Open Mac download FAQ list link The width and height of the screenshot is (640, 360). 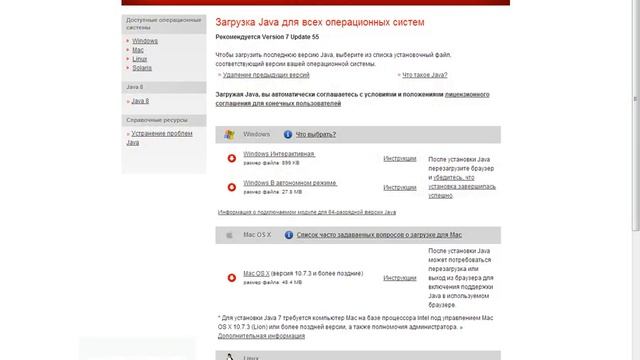pyautogui.click(x=379, y=235)
